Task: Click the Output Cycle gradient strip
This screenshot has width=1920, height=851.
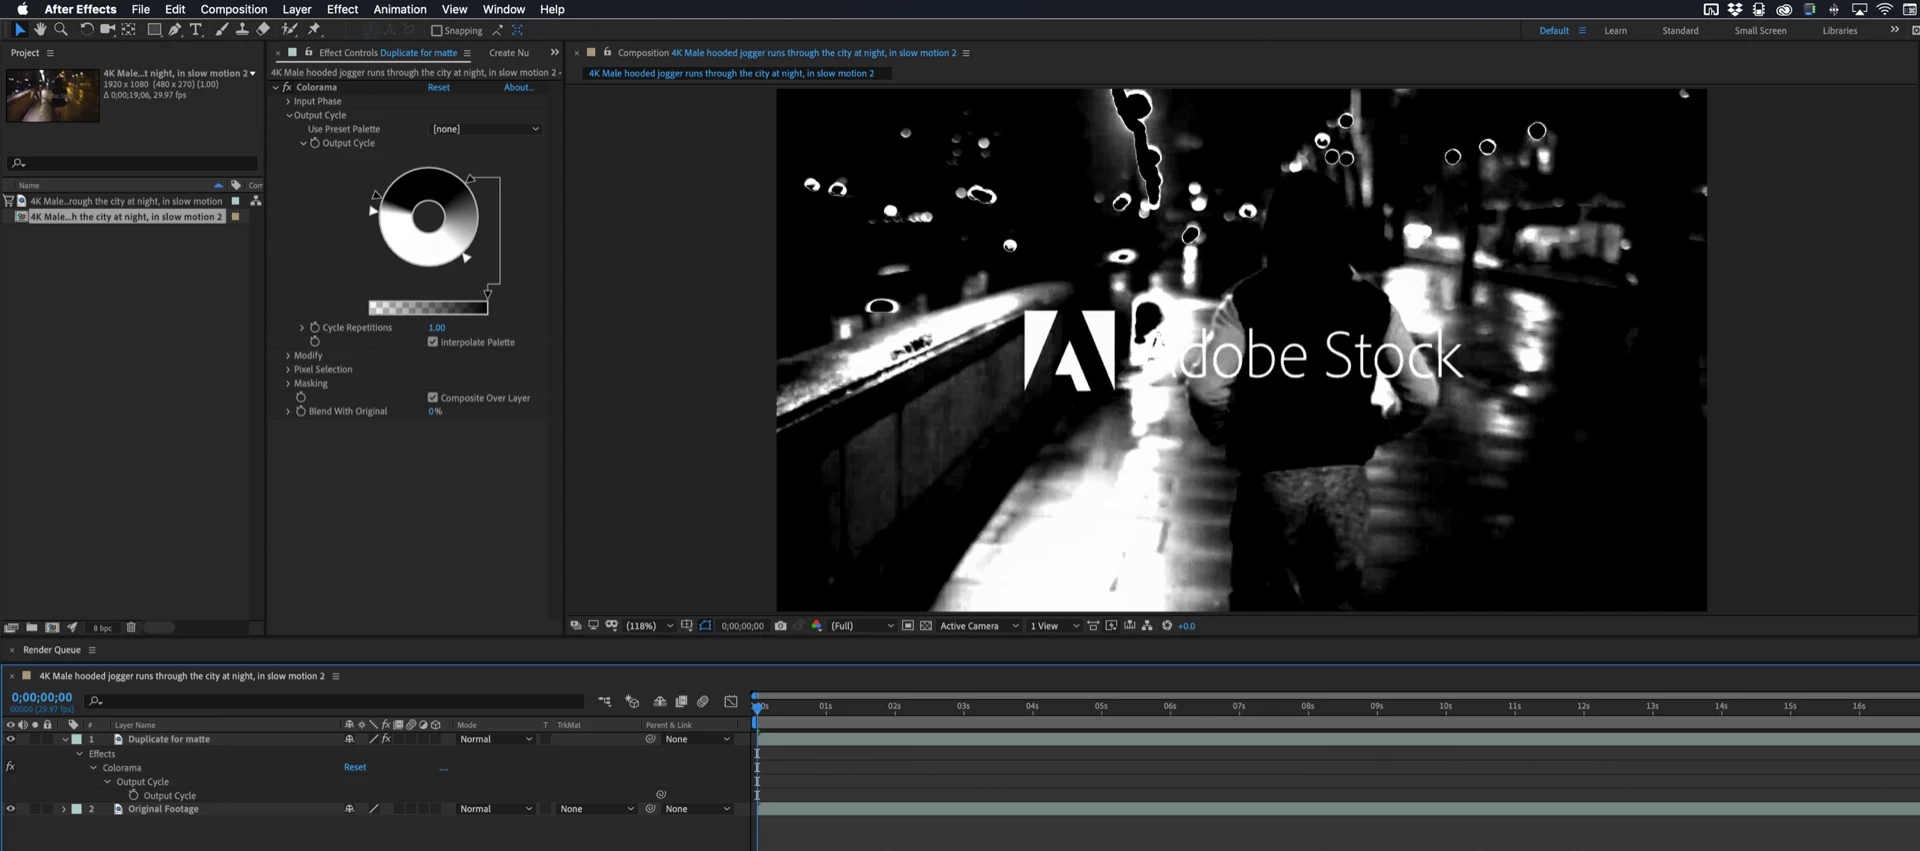Action: [x=428, y=308]
